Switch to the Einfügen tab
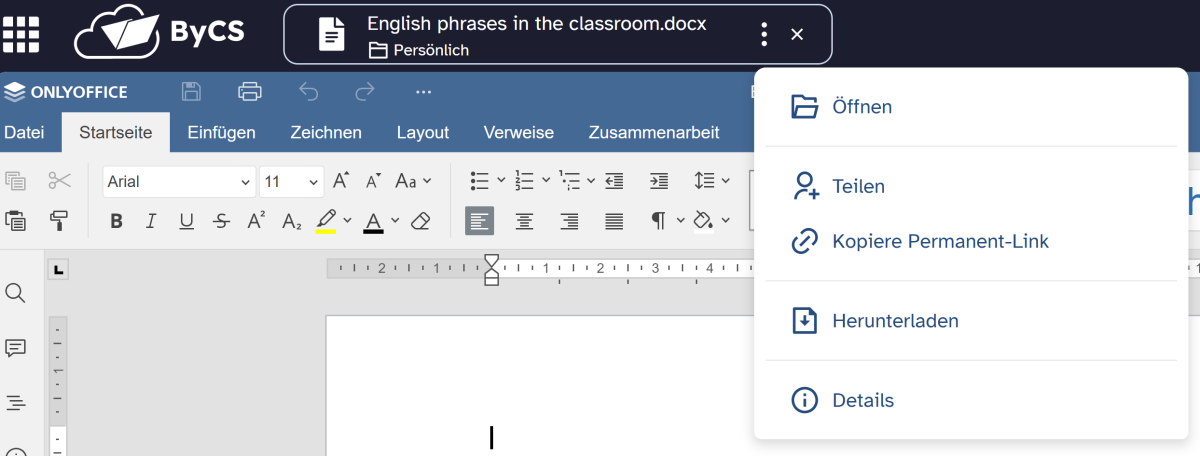Viewport: 1200px width, 456px height. tap(221, 132)
